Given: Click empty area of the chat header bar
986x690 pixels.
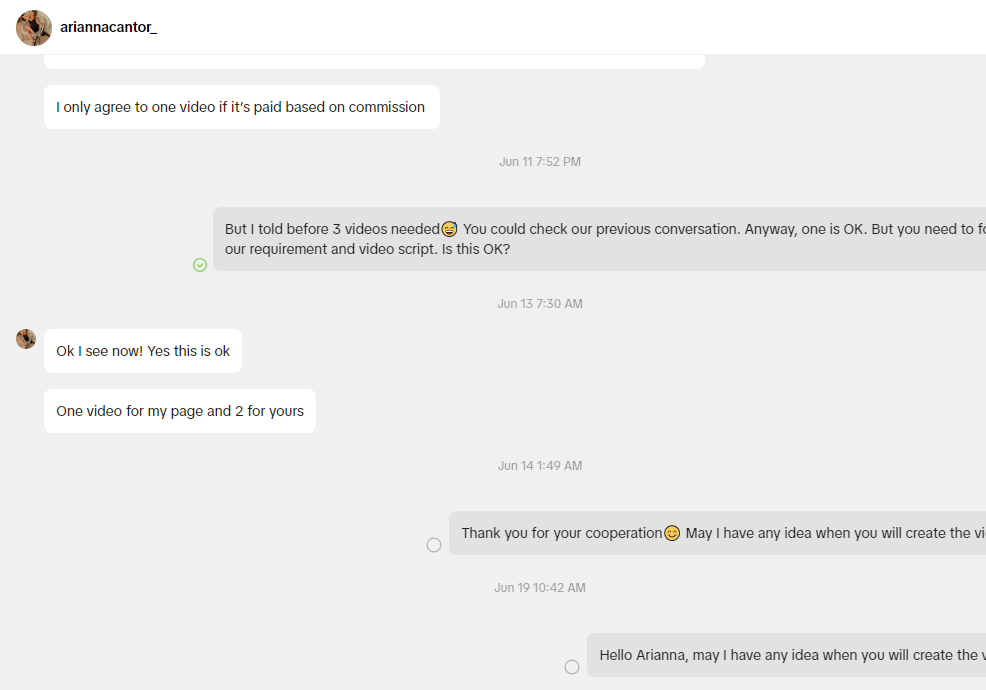Looking at the screenshot, I should [566, 27].
